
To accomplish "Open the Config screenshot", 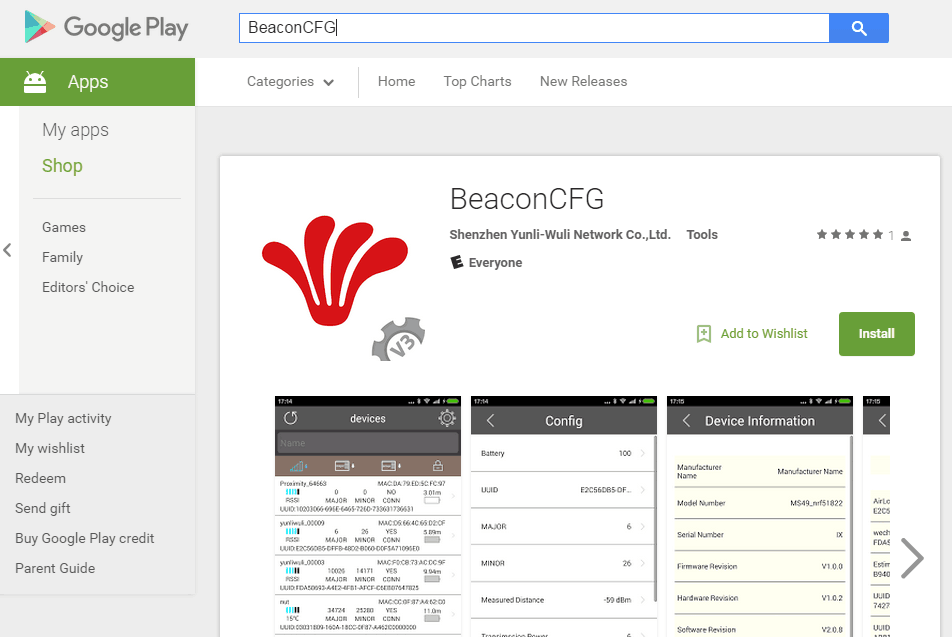I will pyautogui.click(x=564, y=516).
